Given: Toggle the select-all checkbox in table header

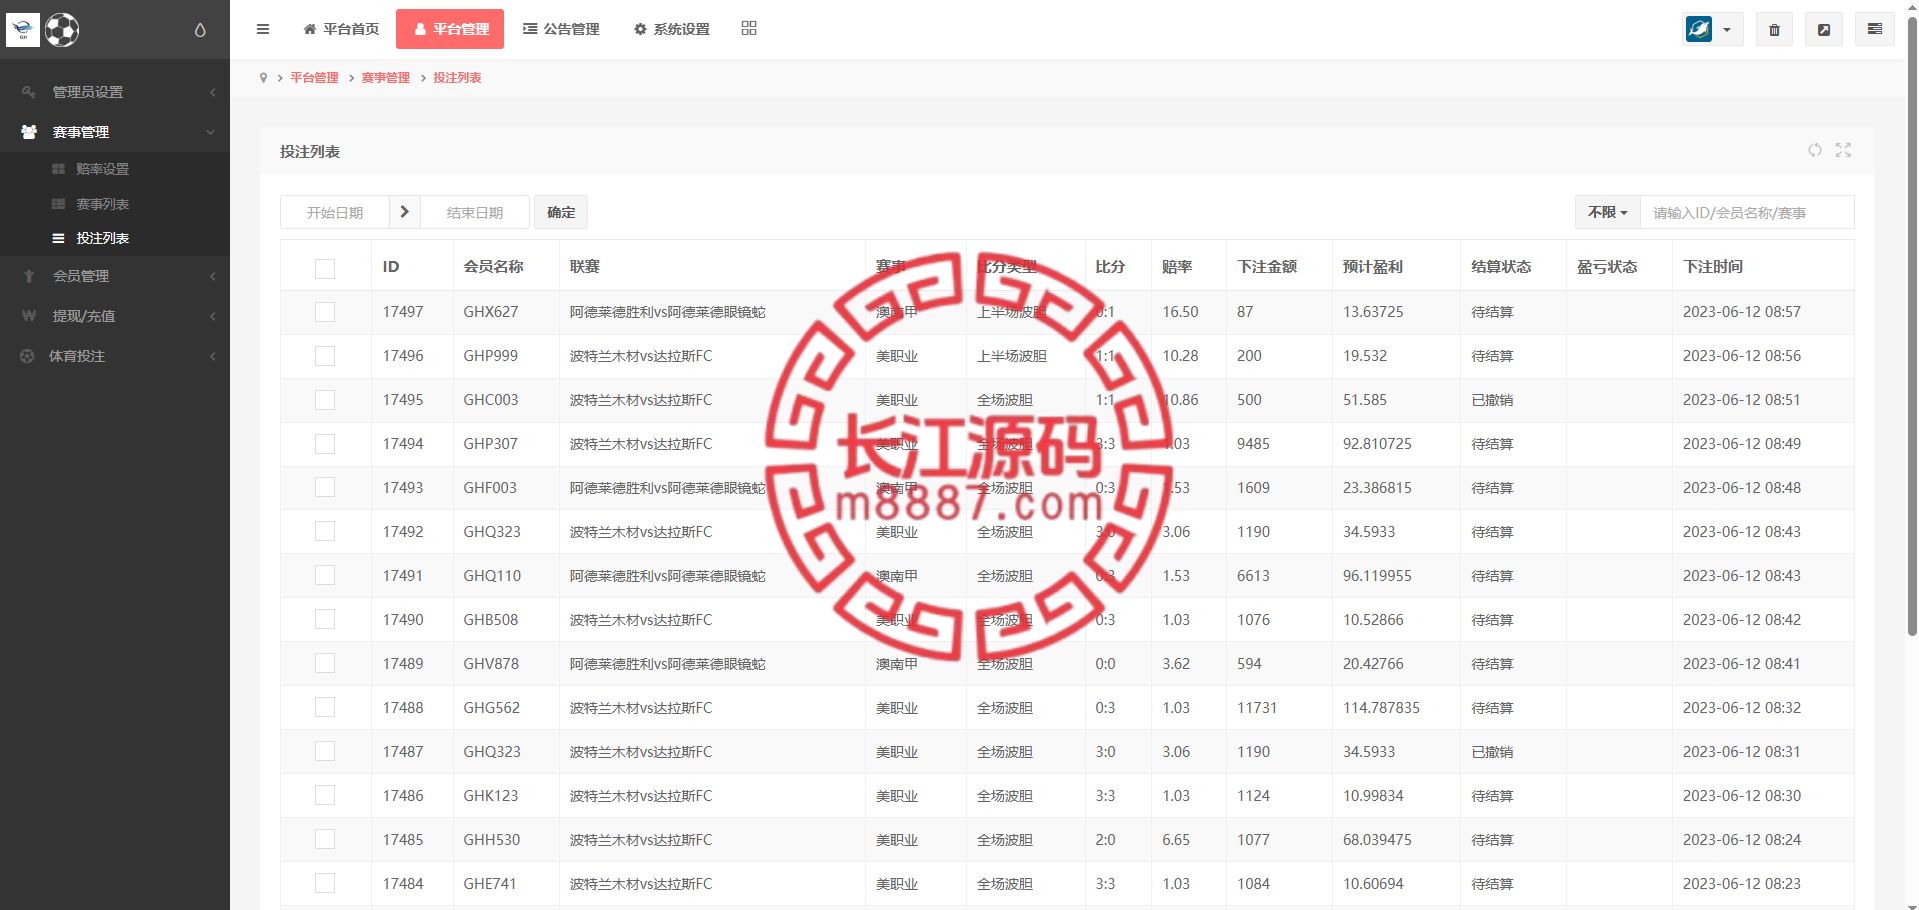Looking at the screenshot, I should point(325,268).
